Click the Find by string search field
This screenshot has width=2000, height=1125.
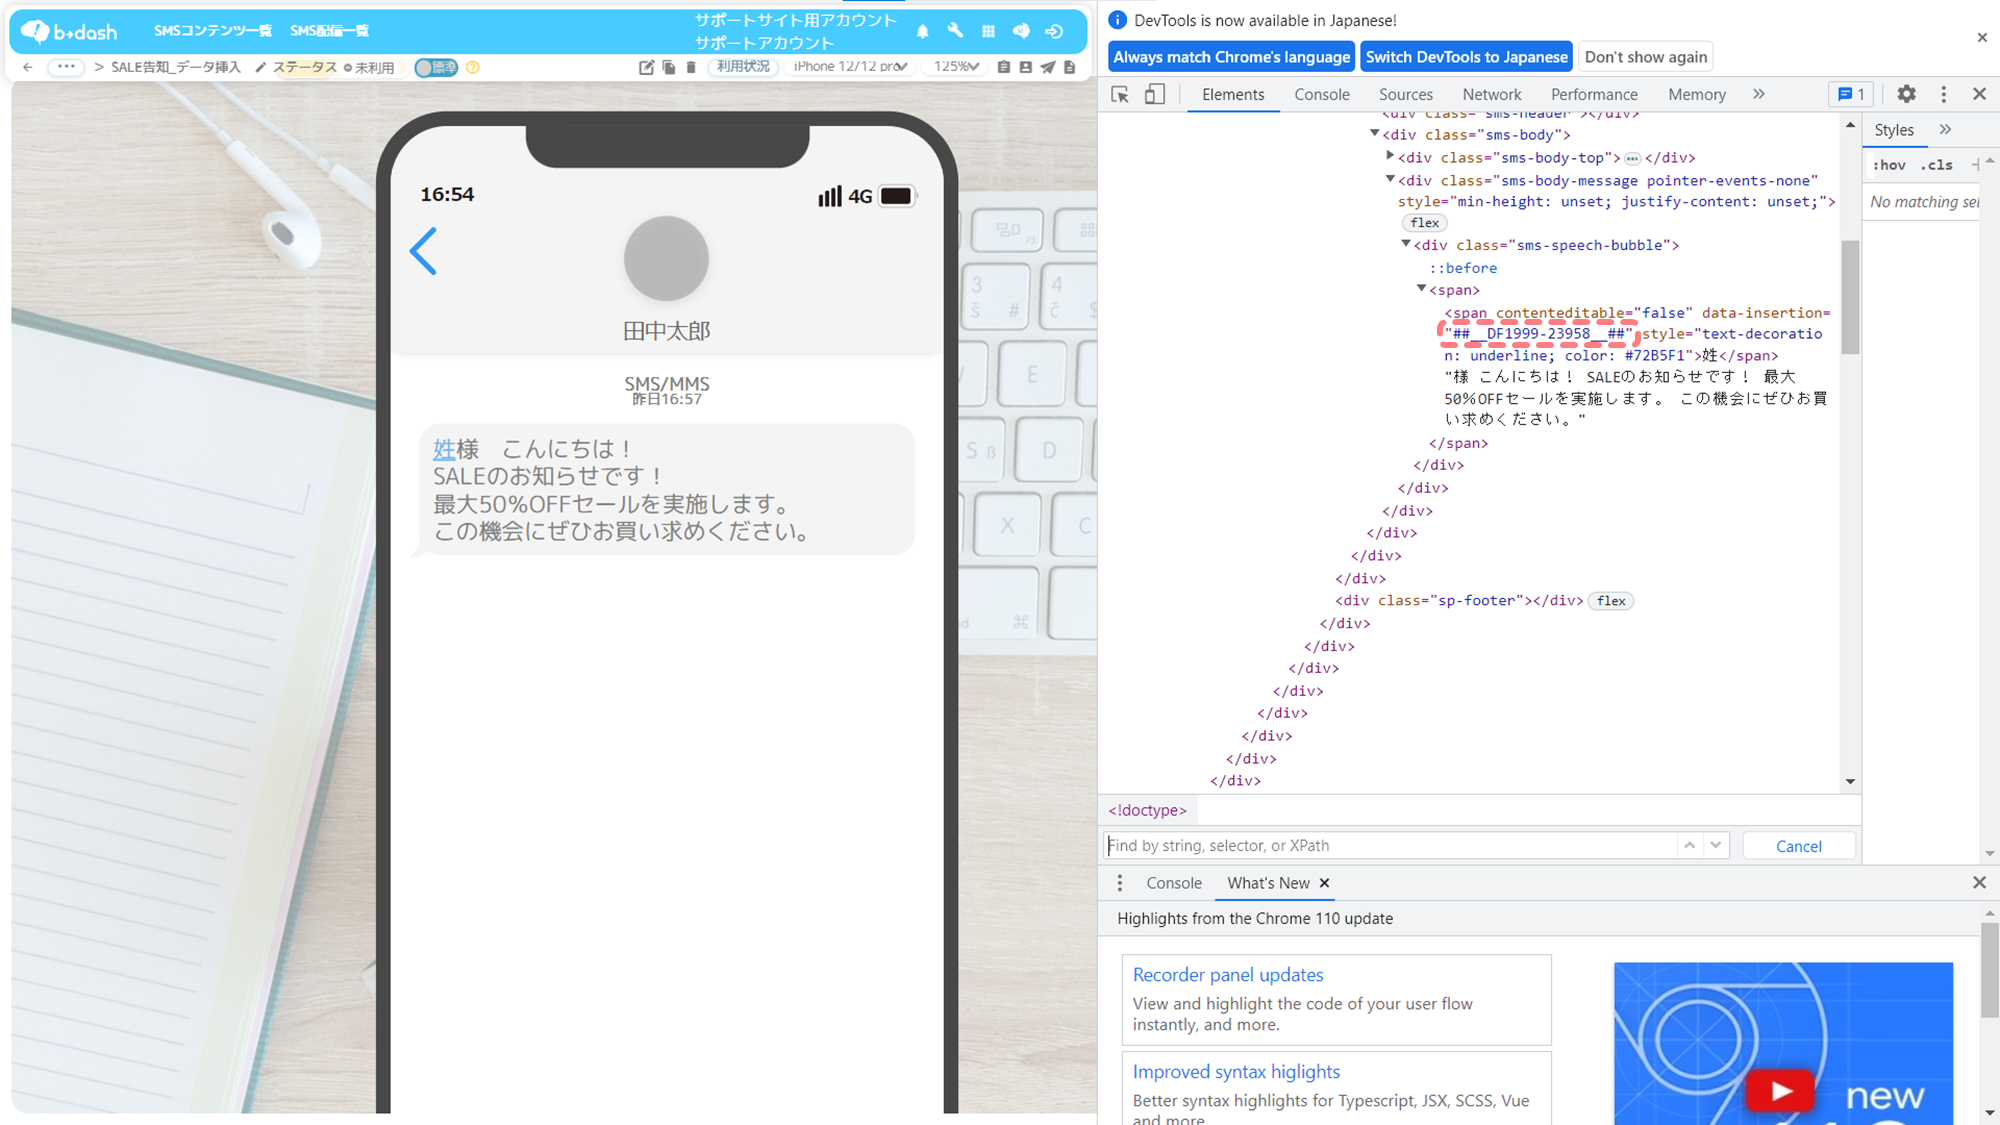pyautogui.click(x=1390, y=846)
